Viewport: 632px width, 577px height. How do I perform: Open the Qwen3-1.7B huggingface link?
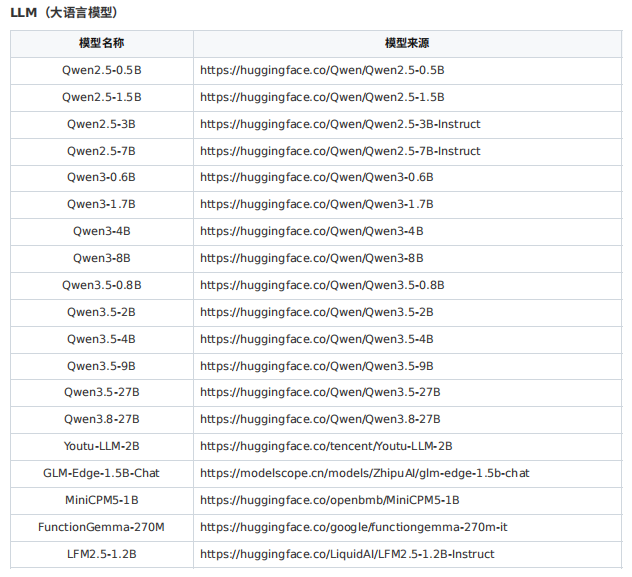coord(316,205)
